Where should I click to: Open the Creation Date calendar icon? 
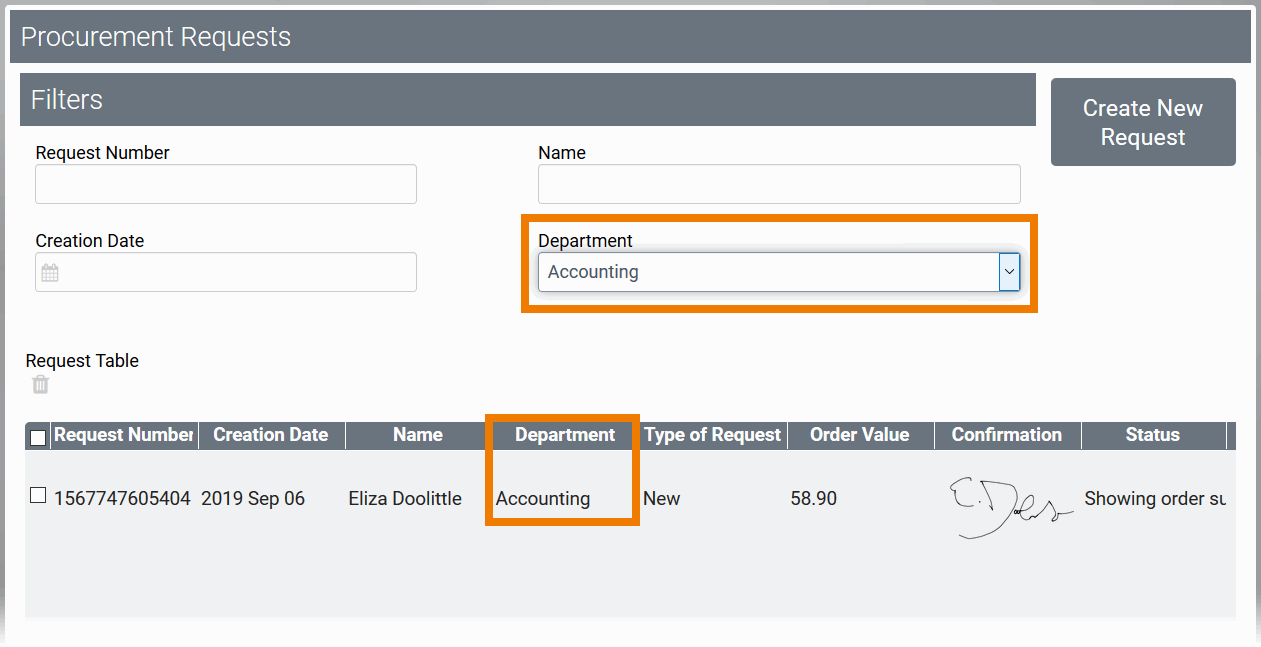coord(50,272)
